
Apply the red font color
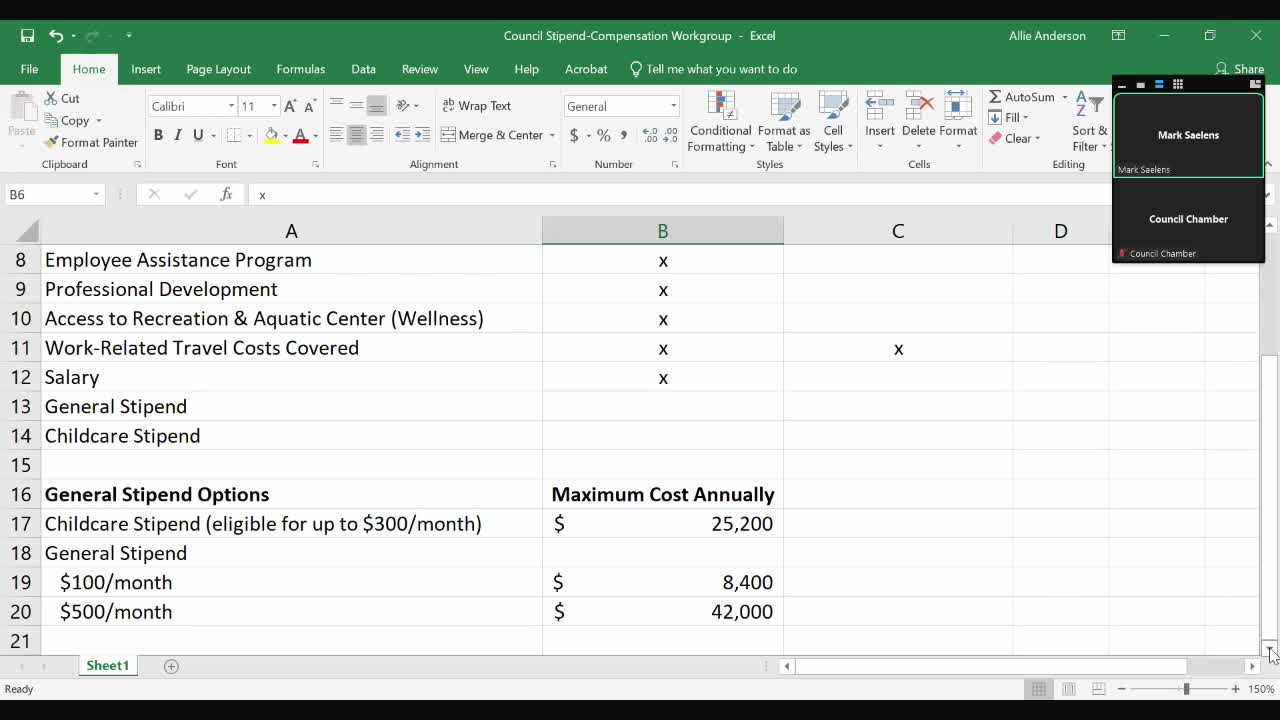[x=300, y=135]
